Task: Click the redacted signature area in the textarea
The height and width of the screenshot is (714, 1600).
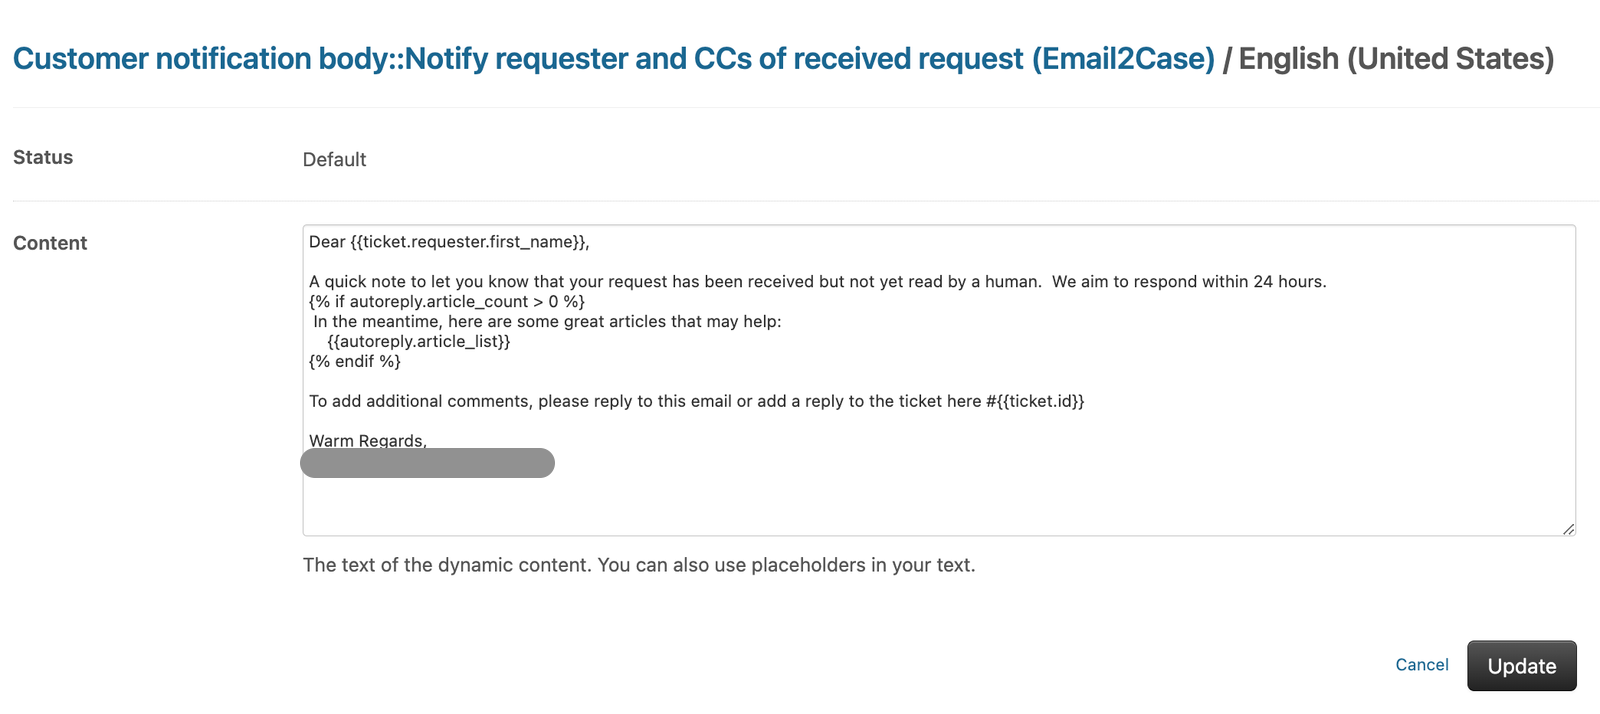Action: [x=428, y=463]
